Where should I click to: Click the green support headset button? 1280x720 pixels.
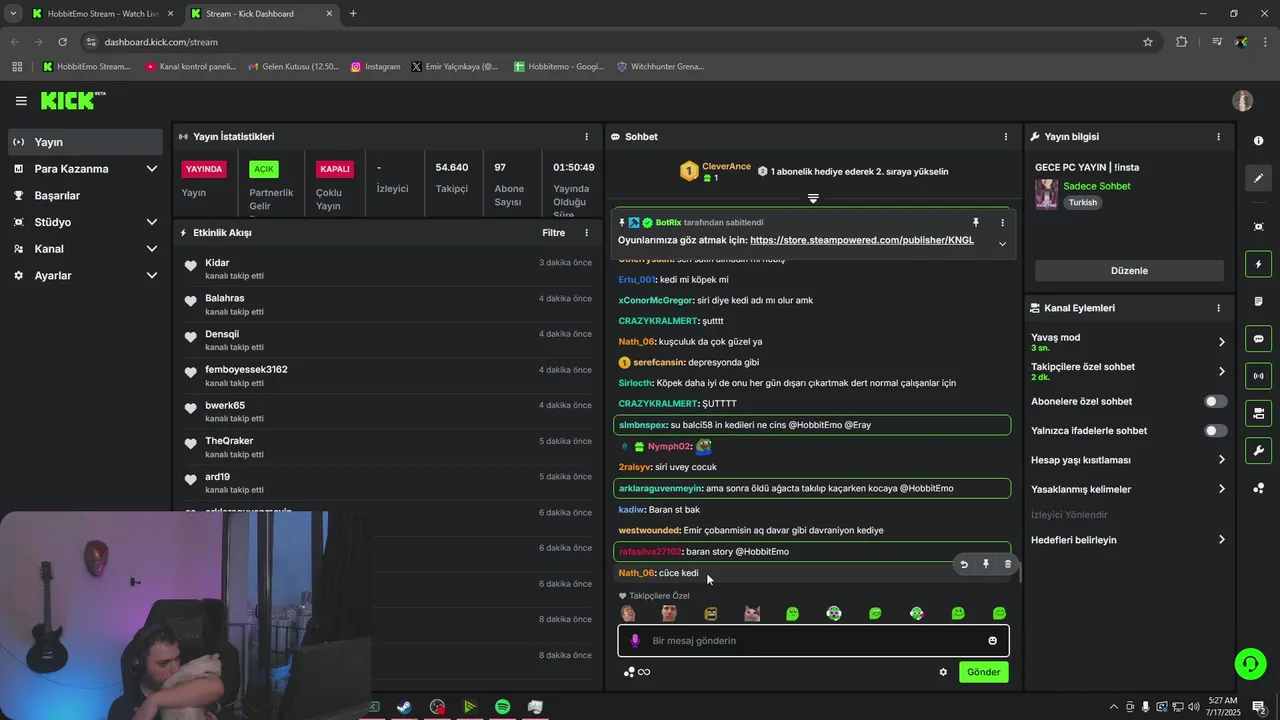click(x=1249, y=663)
